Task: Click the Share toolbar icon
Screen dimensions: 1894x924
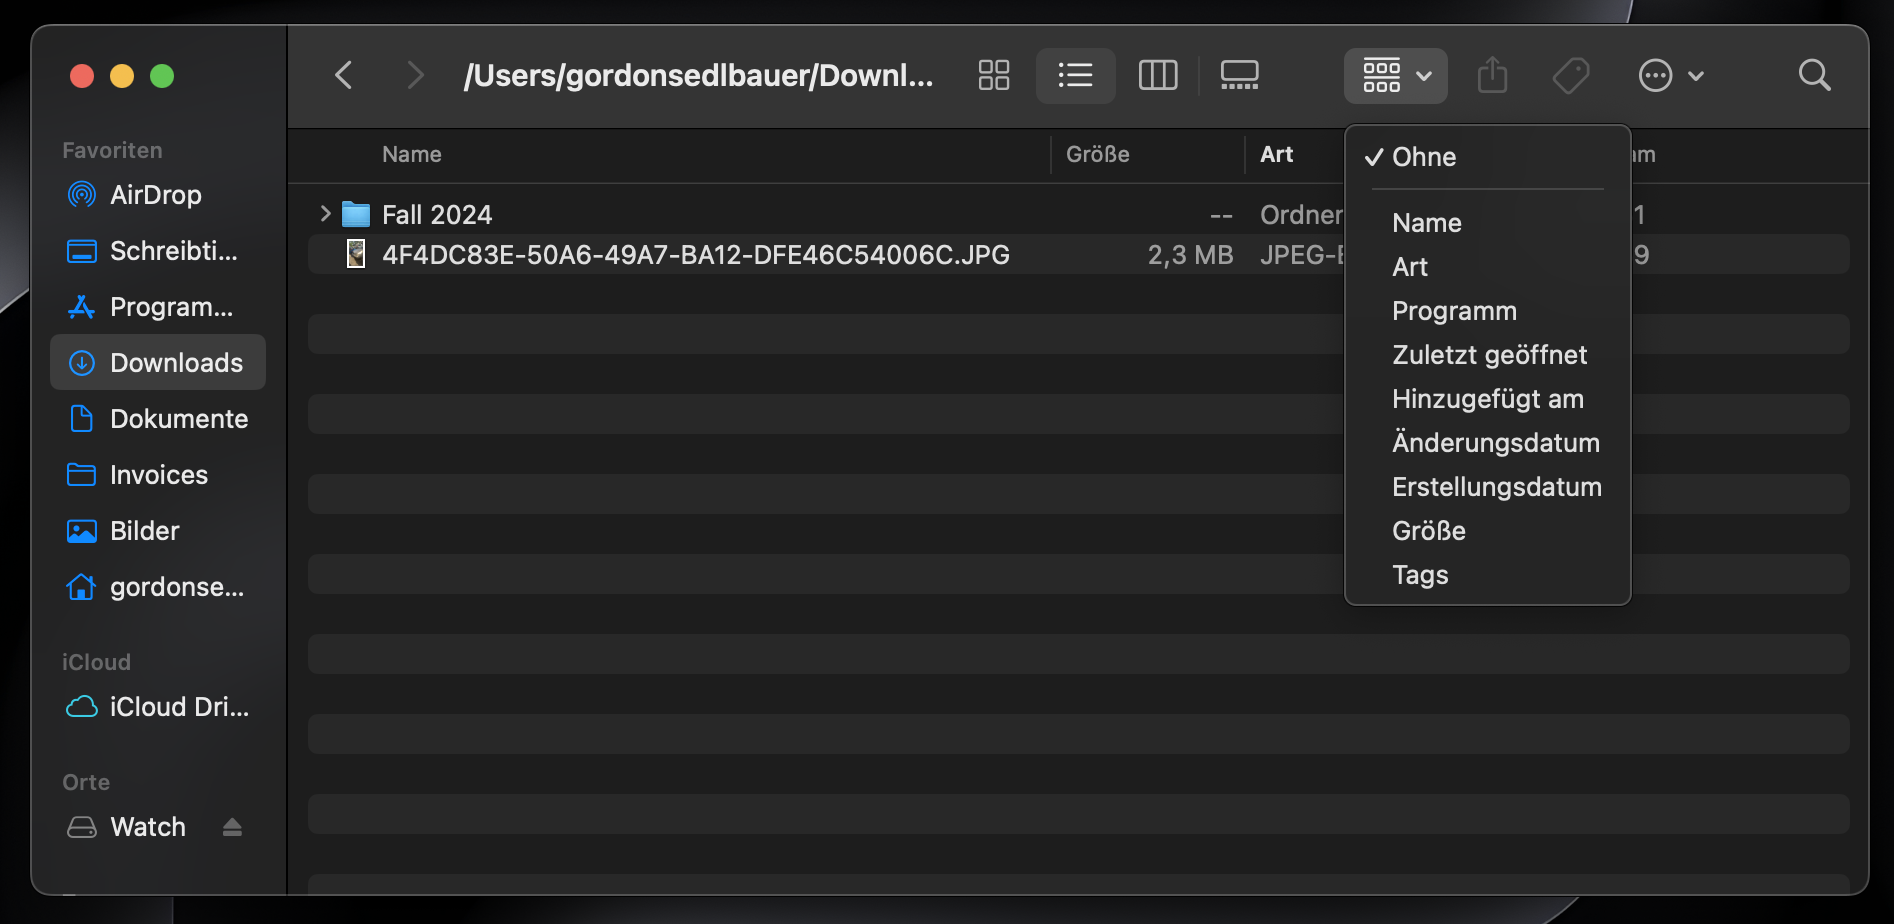Action: point(1492,75)
